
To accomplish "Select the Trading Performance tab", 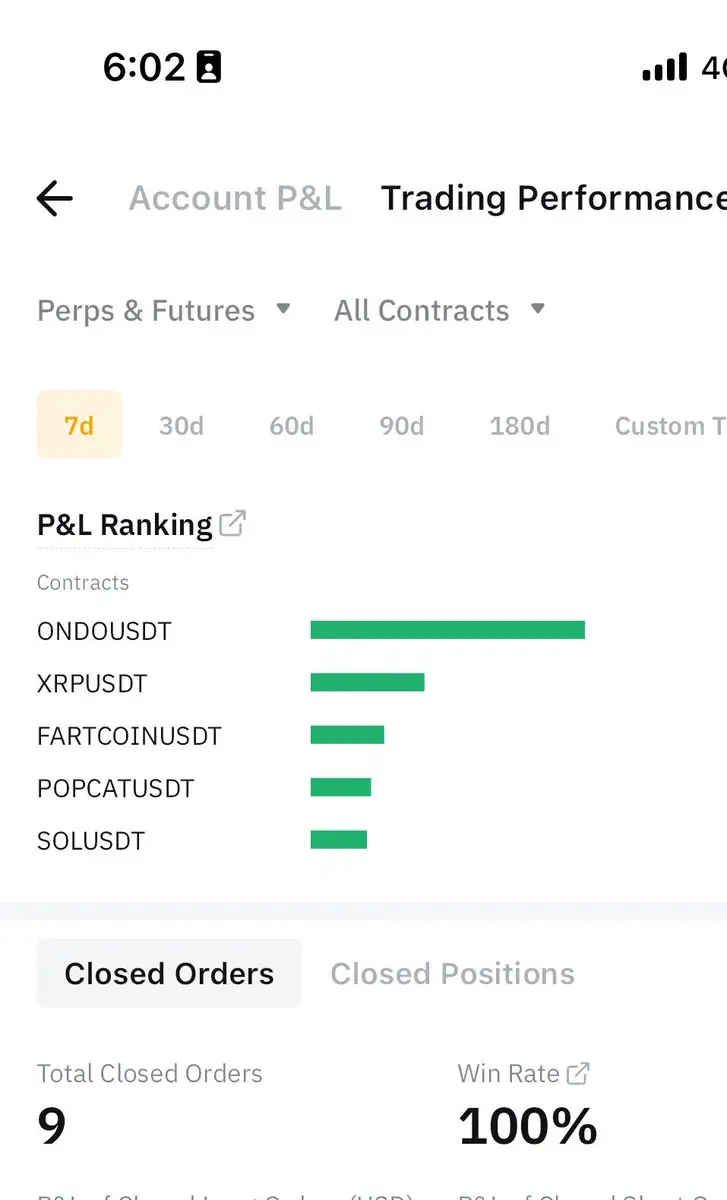I will pyautogui.click(x=553, y=198).
